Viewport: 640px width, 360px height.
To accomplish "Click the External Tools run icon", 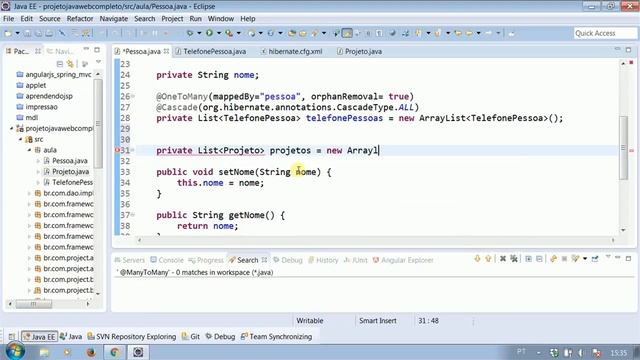I will tap(229, 33).
